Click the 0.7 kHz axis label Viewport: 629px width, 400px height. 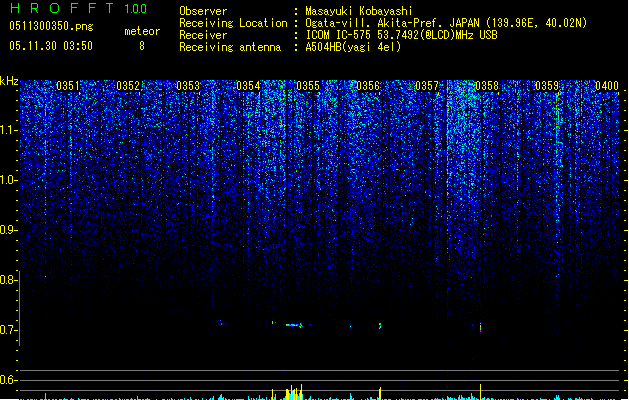point(8,330)
